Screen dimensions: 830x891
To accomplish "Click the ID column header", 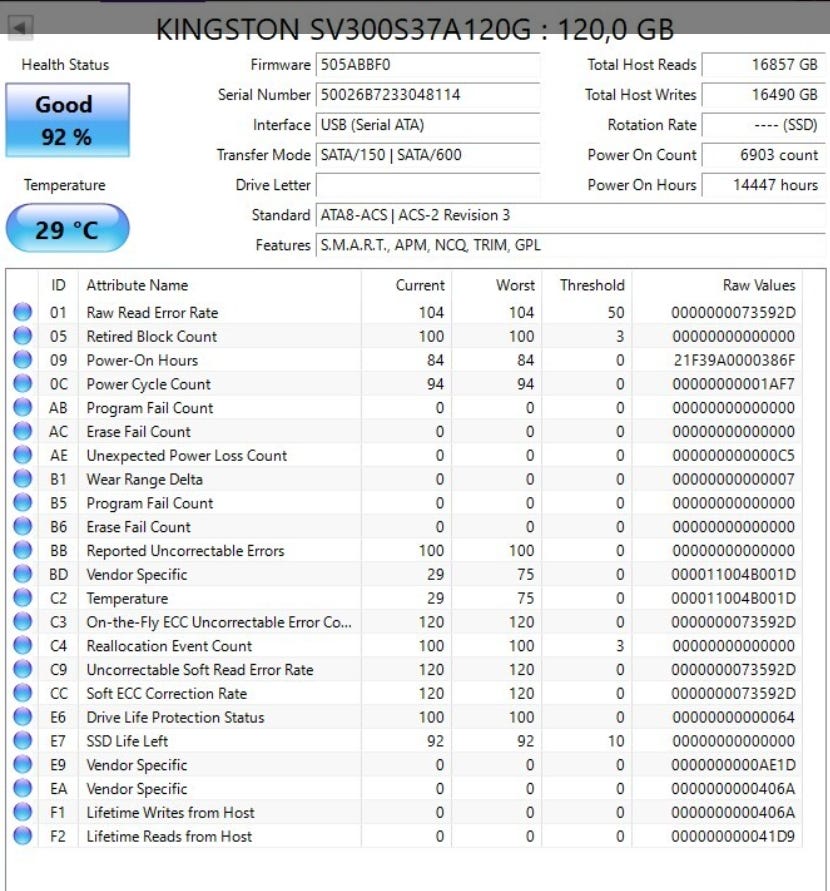I will (x=59, y=285).
